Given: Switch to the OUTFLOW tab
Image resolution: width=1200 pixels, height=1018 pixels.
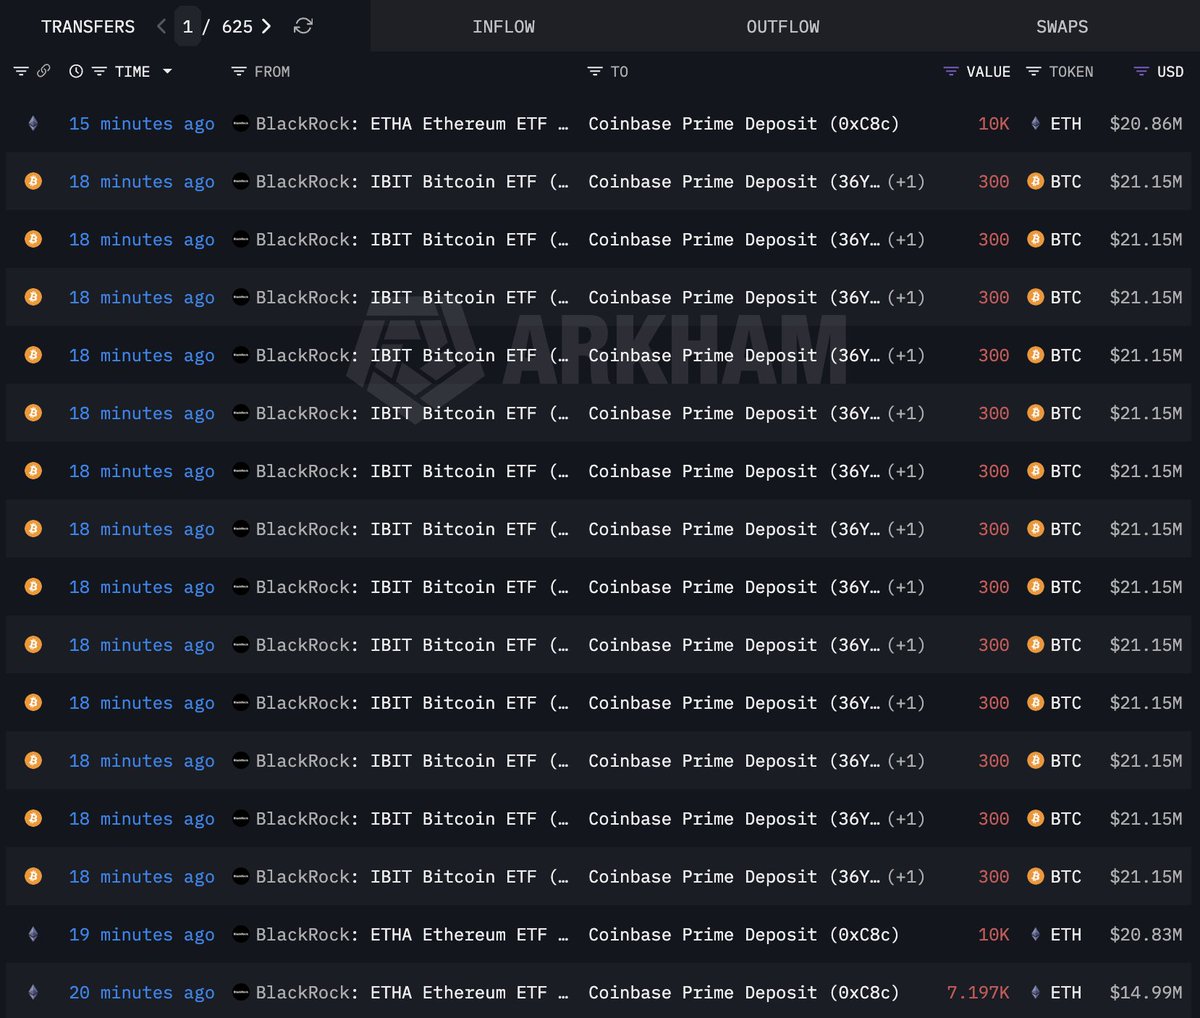Looking at the screenshot, I should click(x=782, y=27).
